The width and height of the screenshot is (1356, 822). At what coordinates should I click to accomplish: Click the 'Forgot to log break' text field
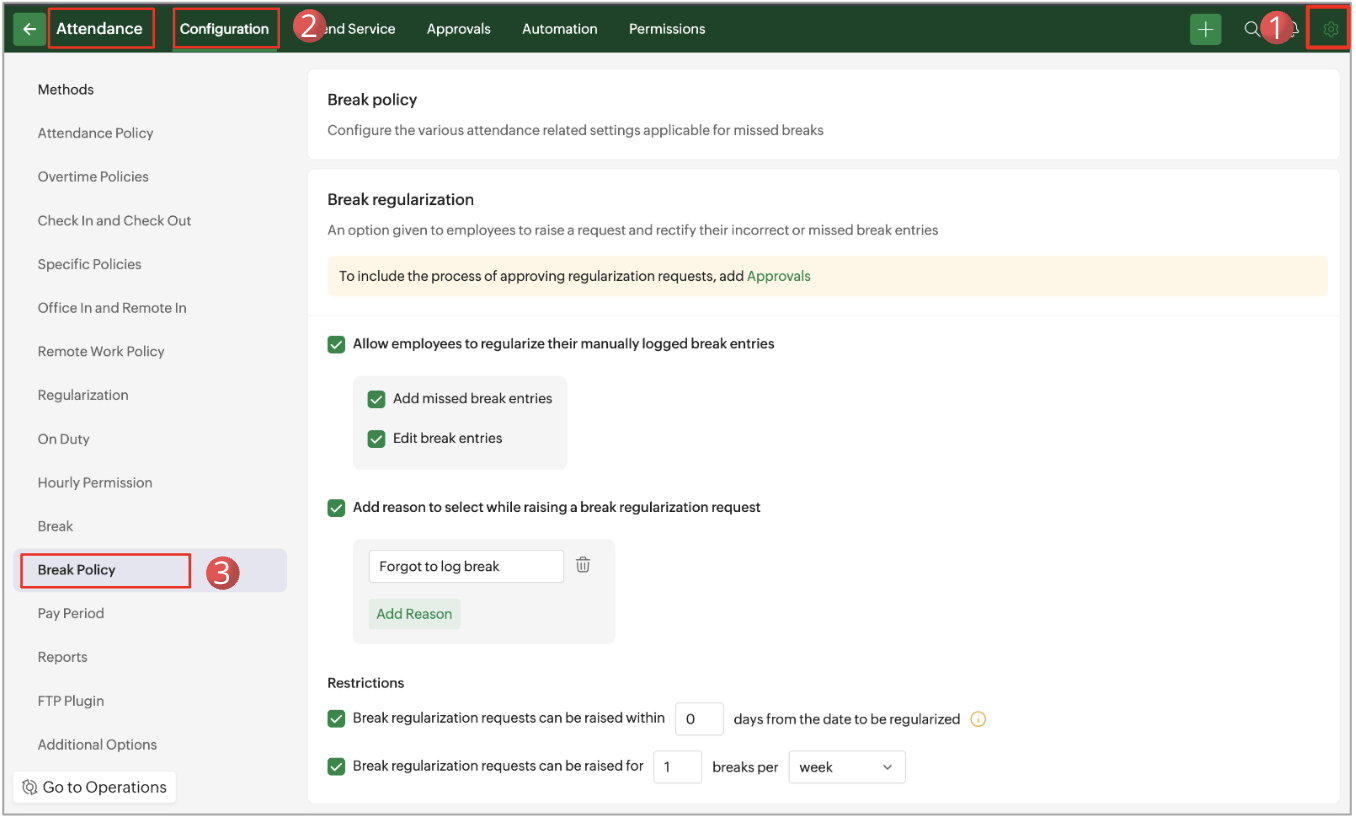(465, 566)
